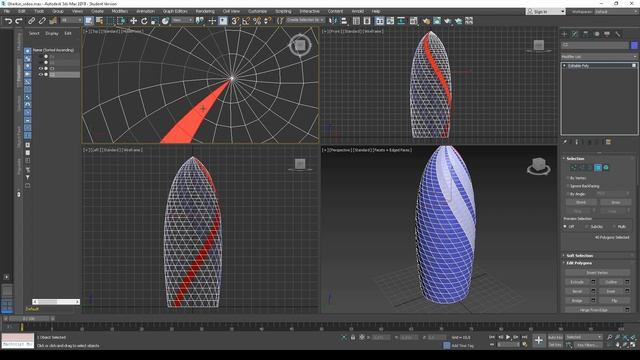This screenshot has height=360, width=640.
Task: Click the Flip button
Action: pos(614,300)
